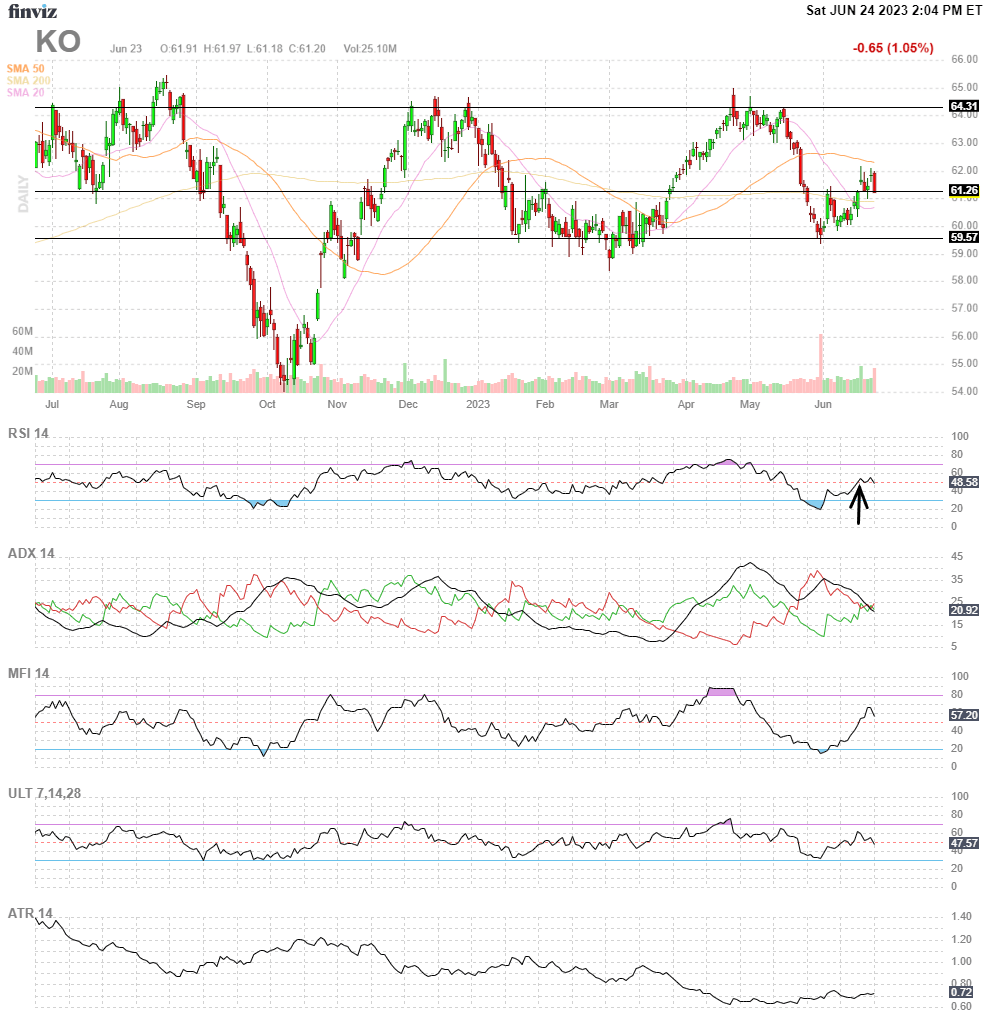Click the Vol:25.10M value
Image resolution: width=991 pixels, height=1022 pixels.
click(370, 48)
